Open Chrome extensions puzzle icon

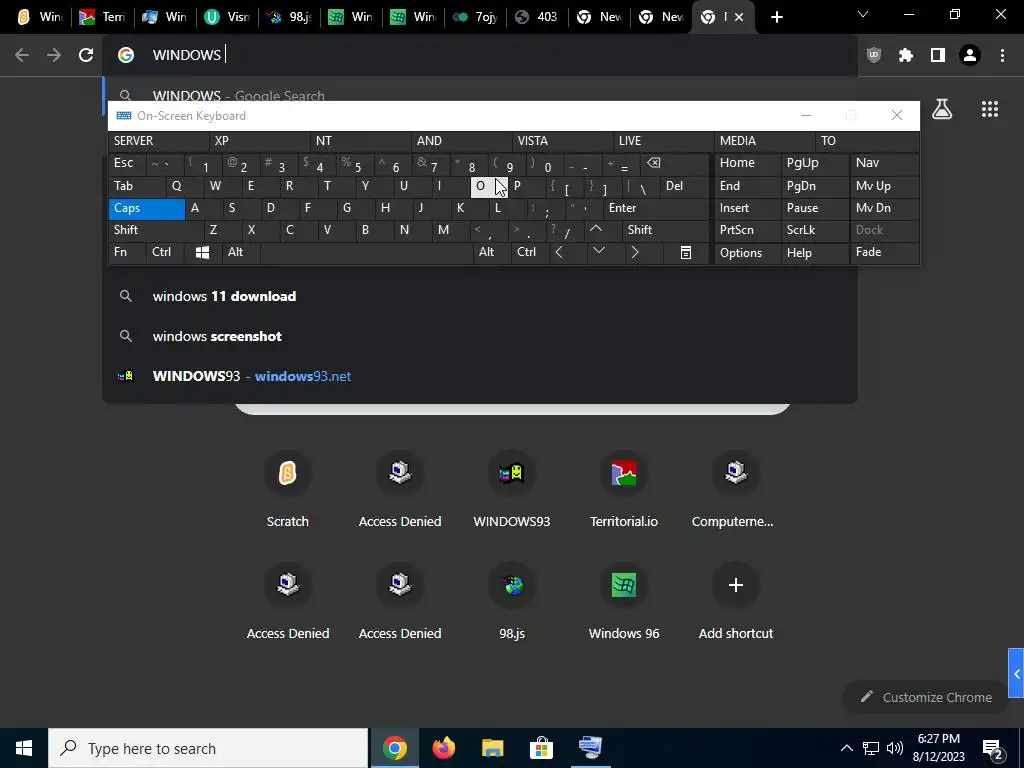click(x=905, y=55)
